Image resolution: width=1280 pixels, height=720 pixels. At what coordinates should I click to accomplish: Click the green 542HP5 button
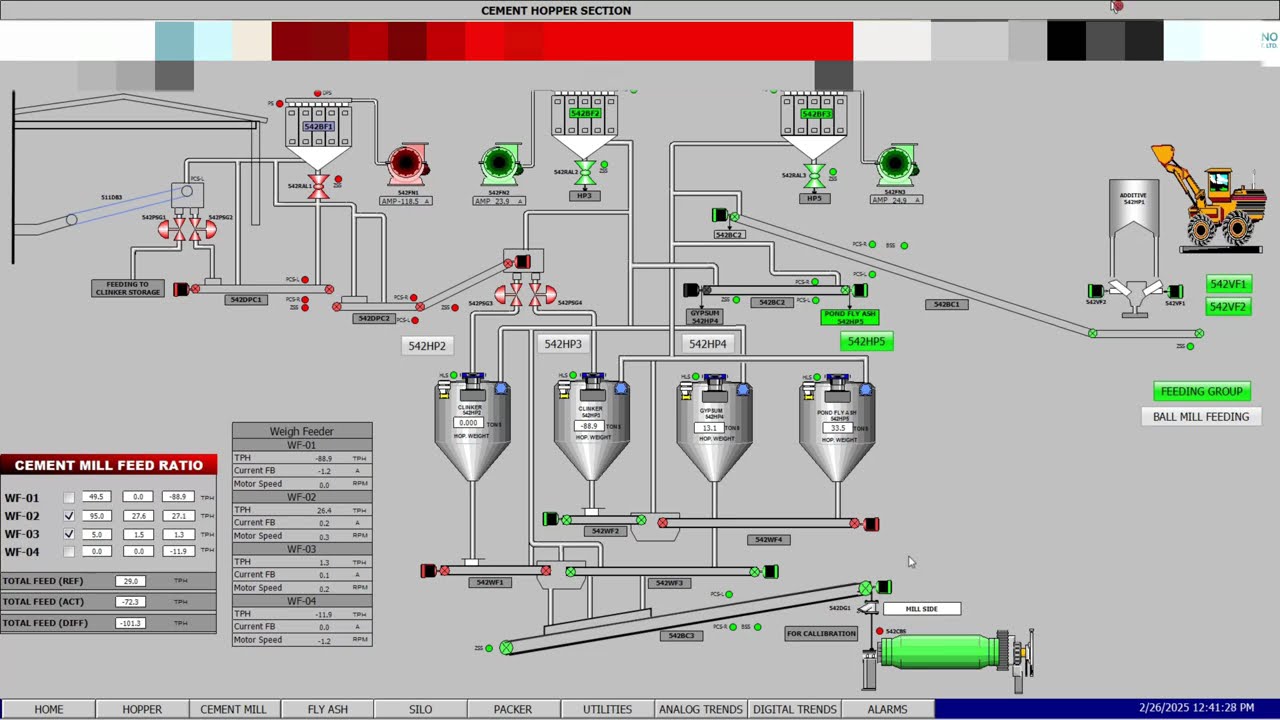(866, 341)
